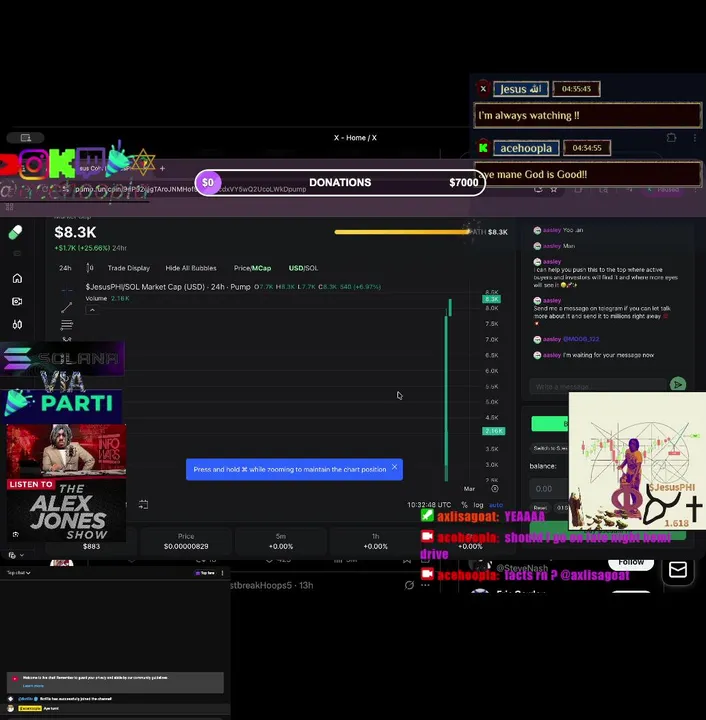Screen dimensions: 706x720
Task: Toggle USD/SOL denomination
Action: coord(303,268)
